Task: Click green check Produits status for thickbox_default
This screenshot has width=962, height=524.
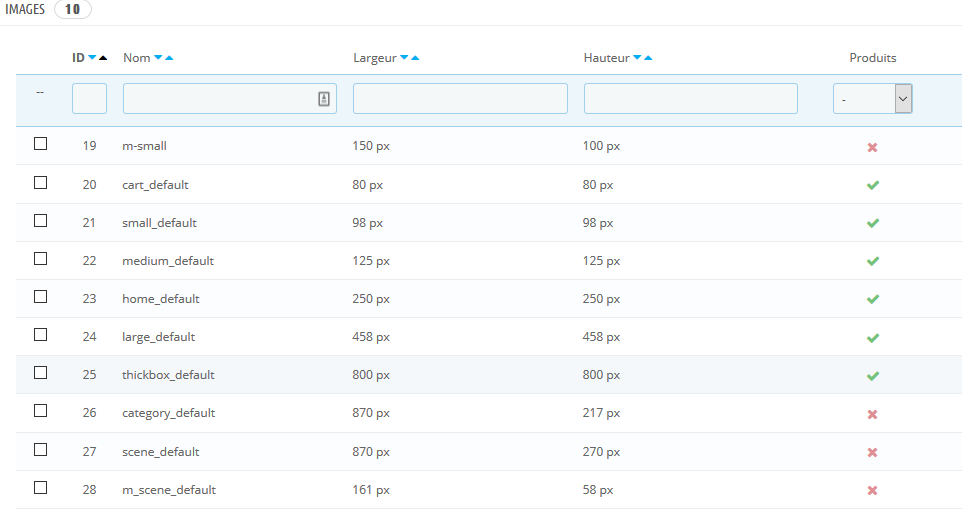Action: pos(872,376)
